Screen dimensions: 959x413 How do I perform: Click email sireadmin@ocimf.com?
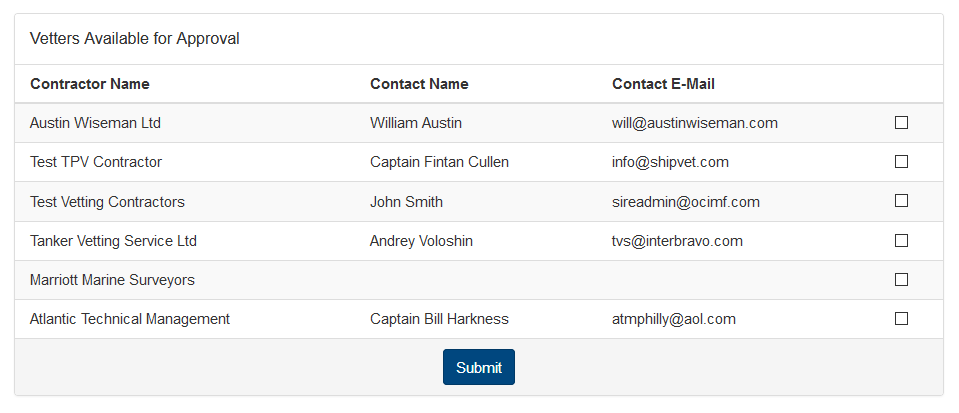[x=686, y=202]
